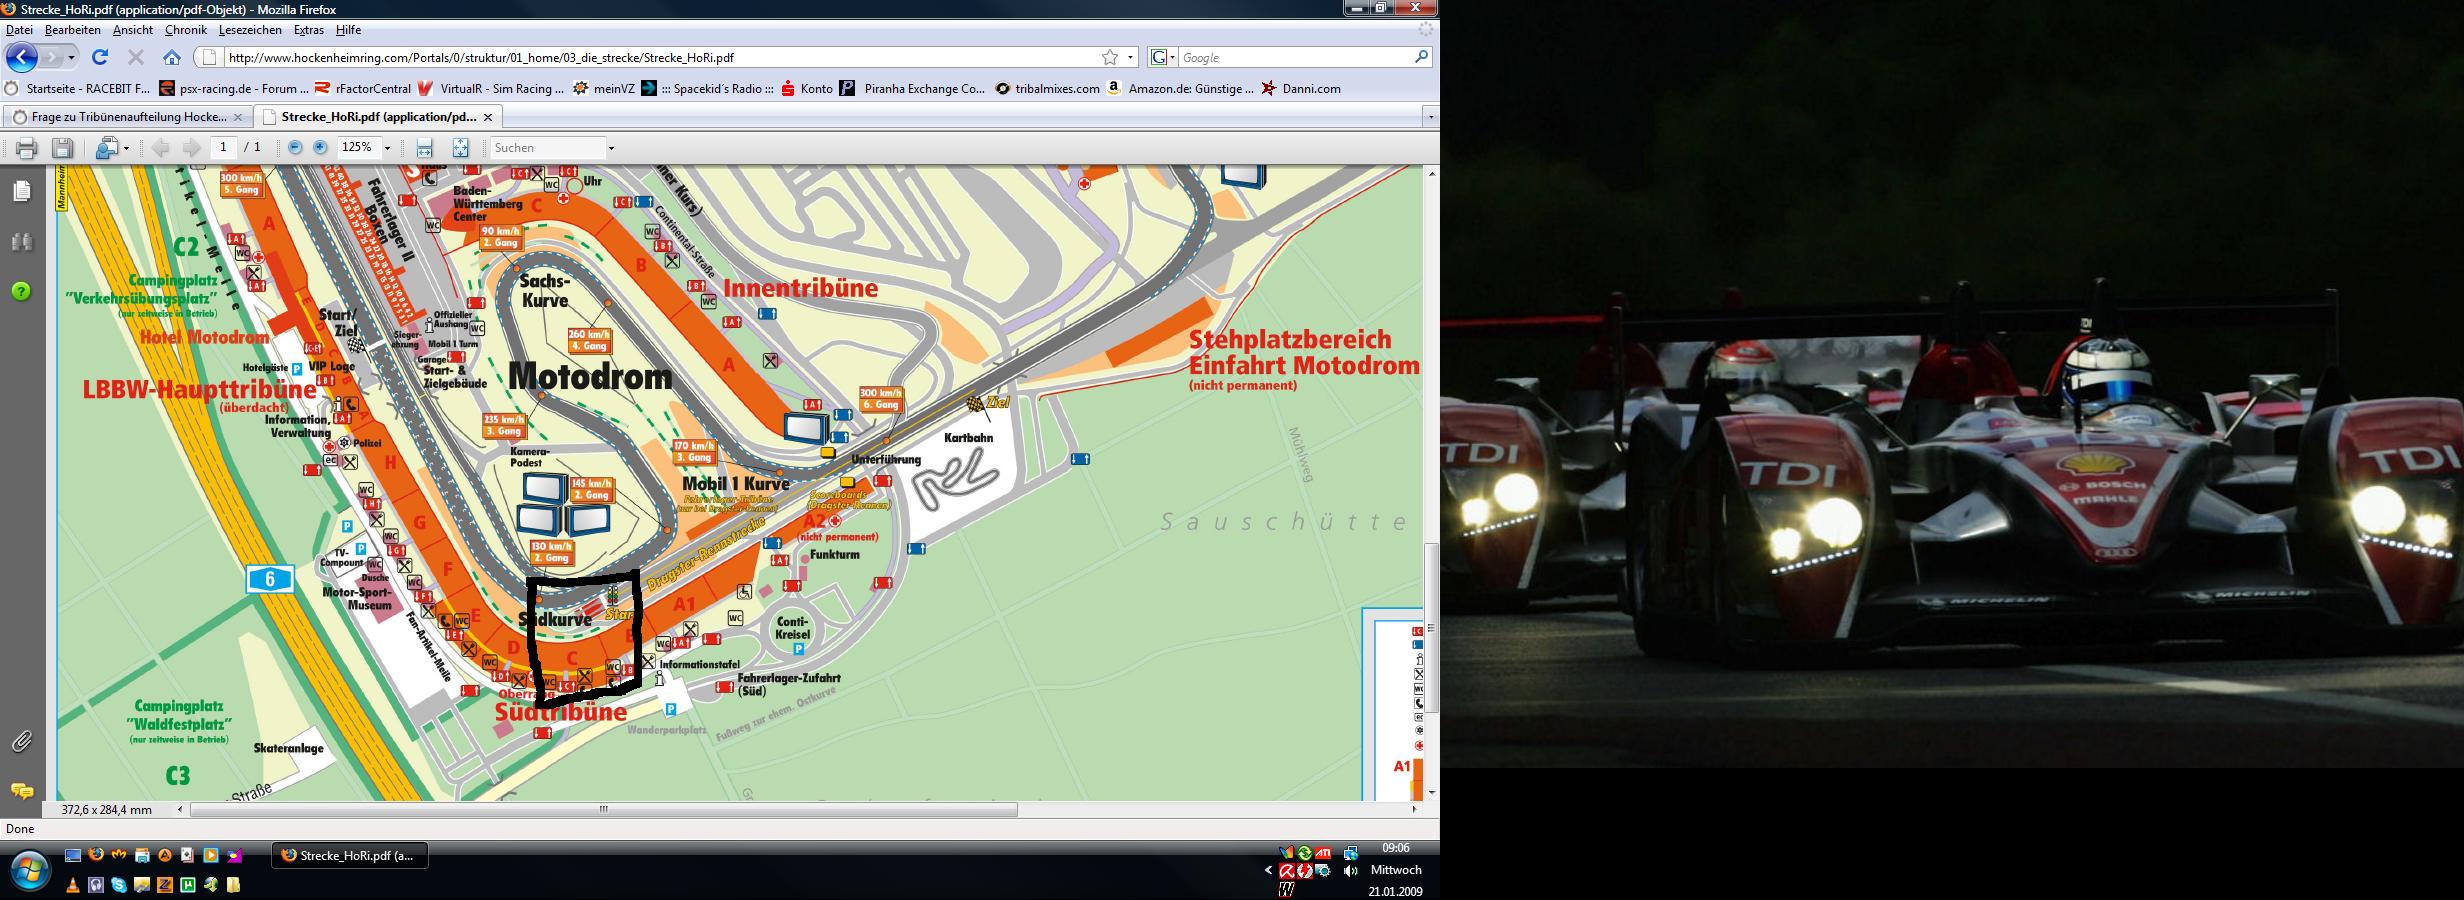
Task: Open the comments panel in sidebar
Action: 22,791
